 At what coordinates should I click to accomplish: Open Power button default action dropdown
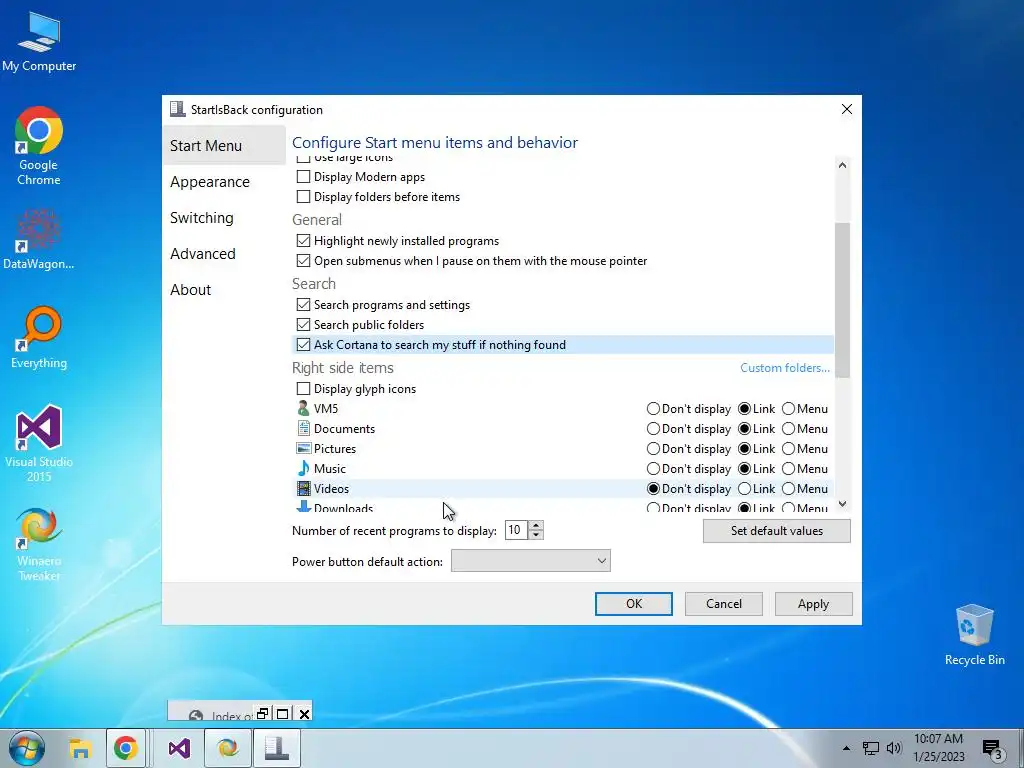coord(530,561)
